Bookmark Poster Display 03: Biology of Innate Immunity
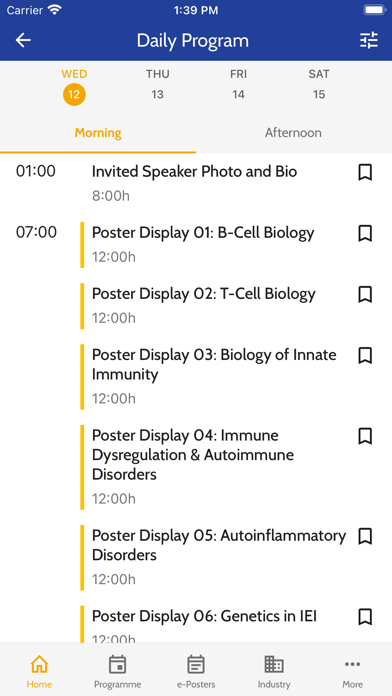 tap(365, 355)
